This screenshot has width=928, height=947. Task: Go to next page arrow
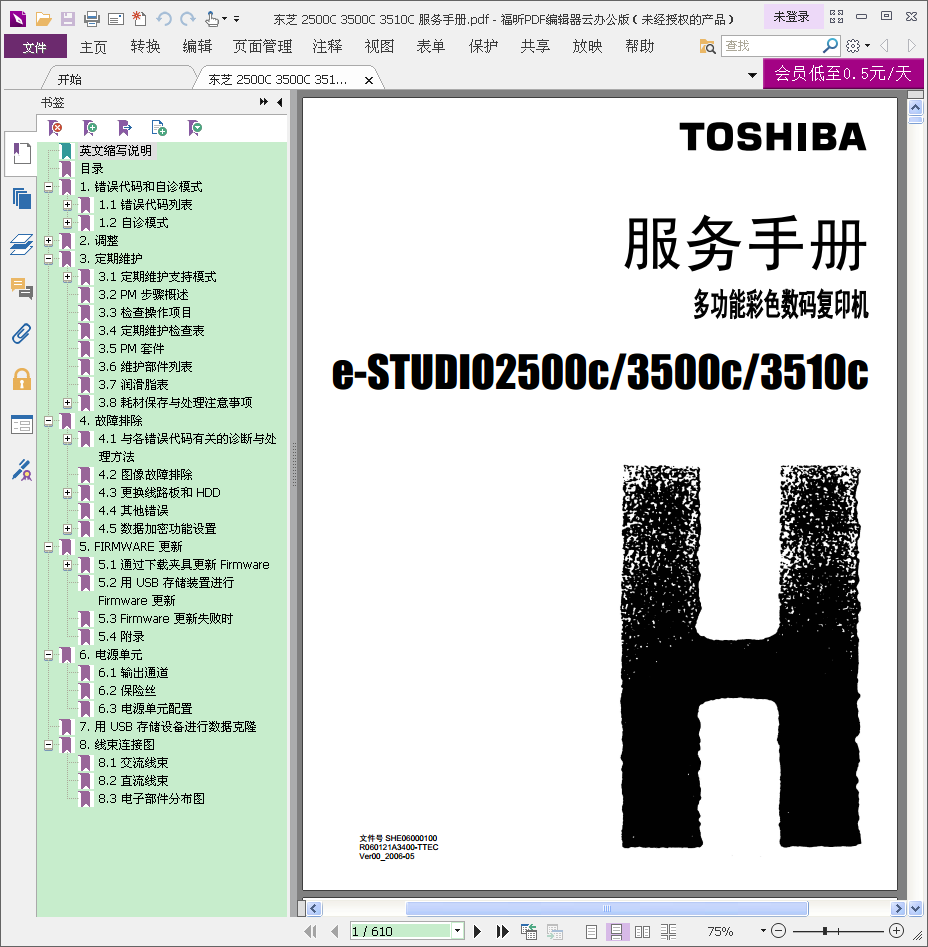[478, 931]
